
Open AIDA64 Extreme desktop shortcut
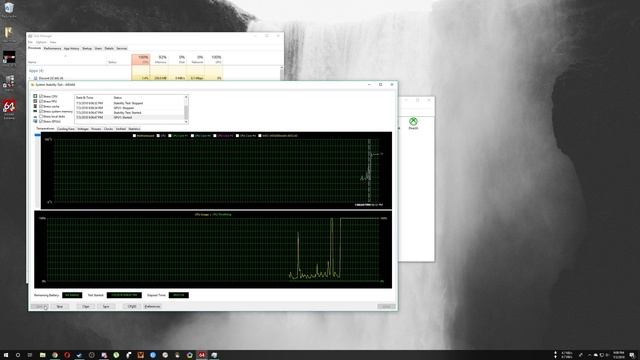[x=9, y=108]
